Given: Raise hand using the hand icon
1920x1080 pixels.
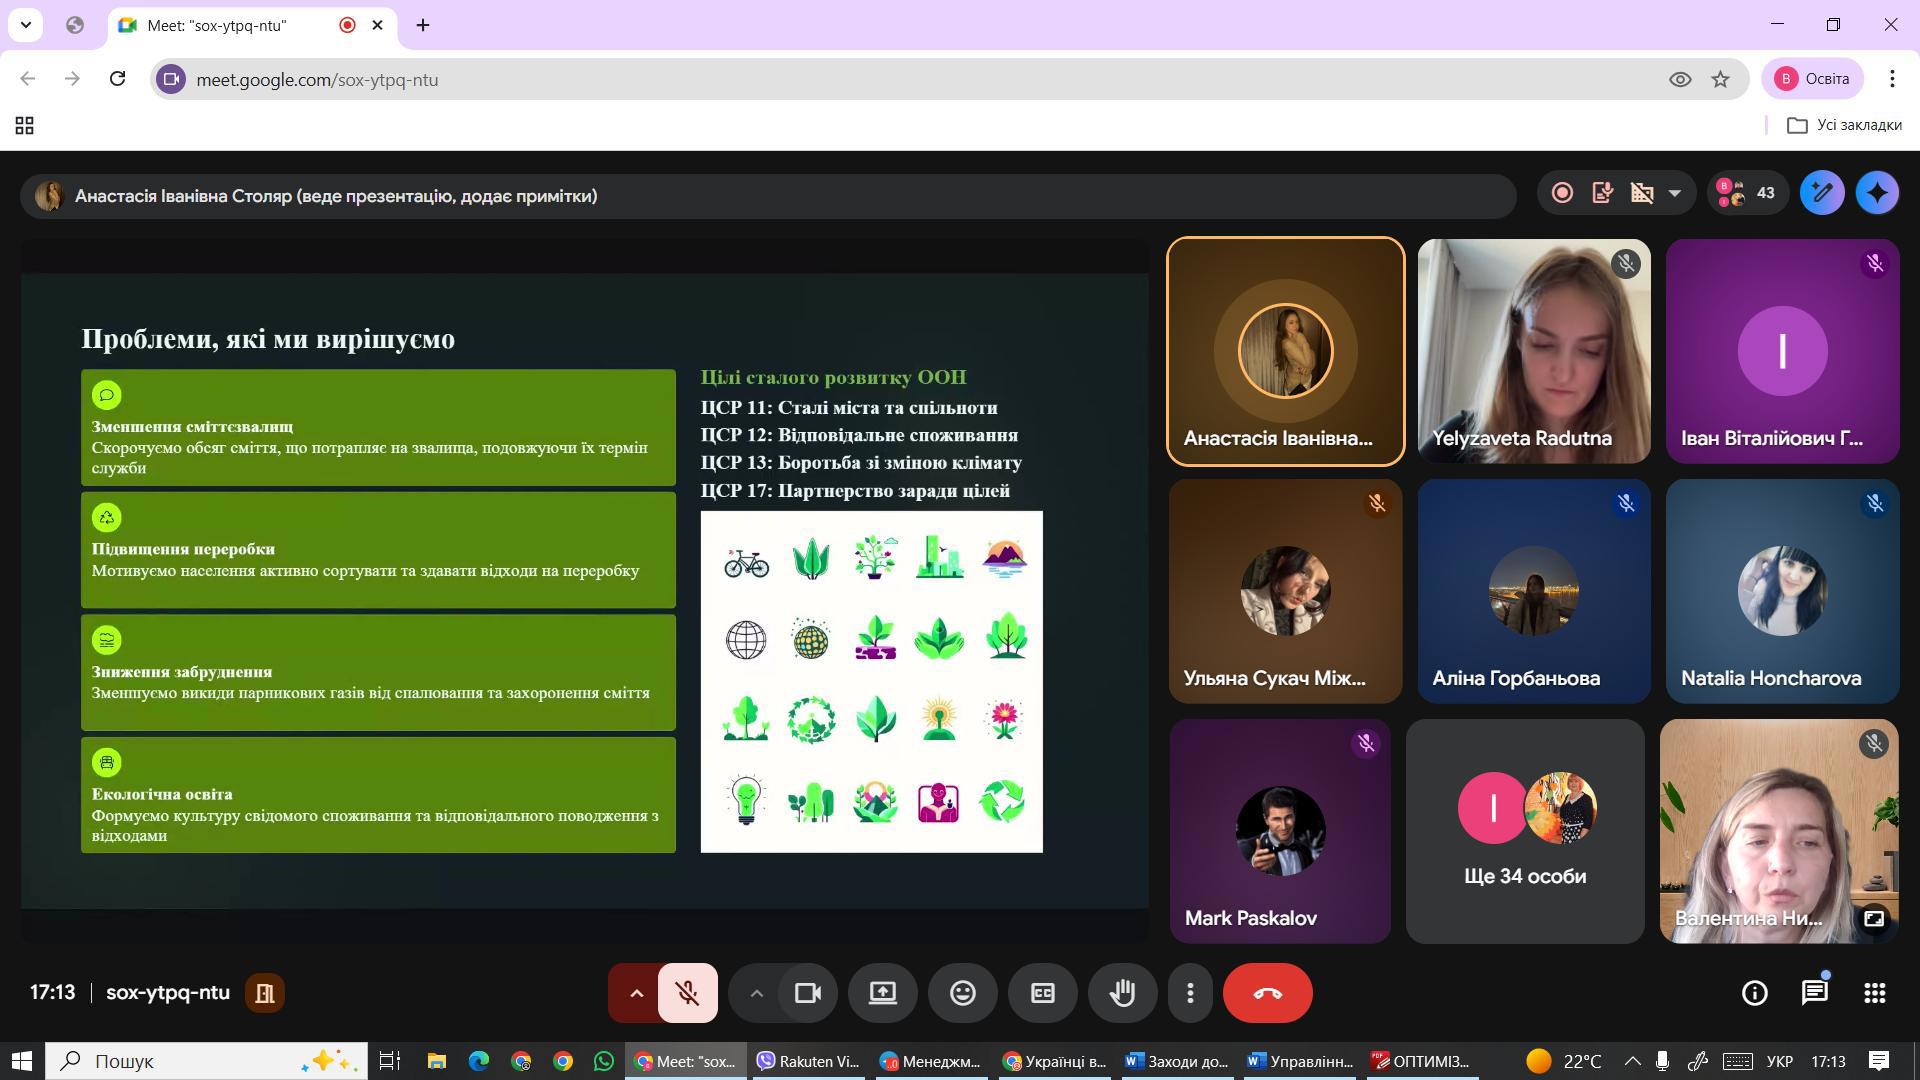Looking at the screenshot, I should point(1122,993).
